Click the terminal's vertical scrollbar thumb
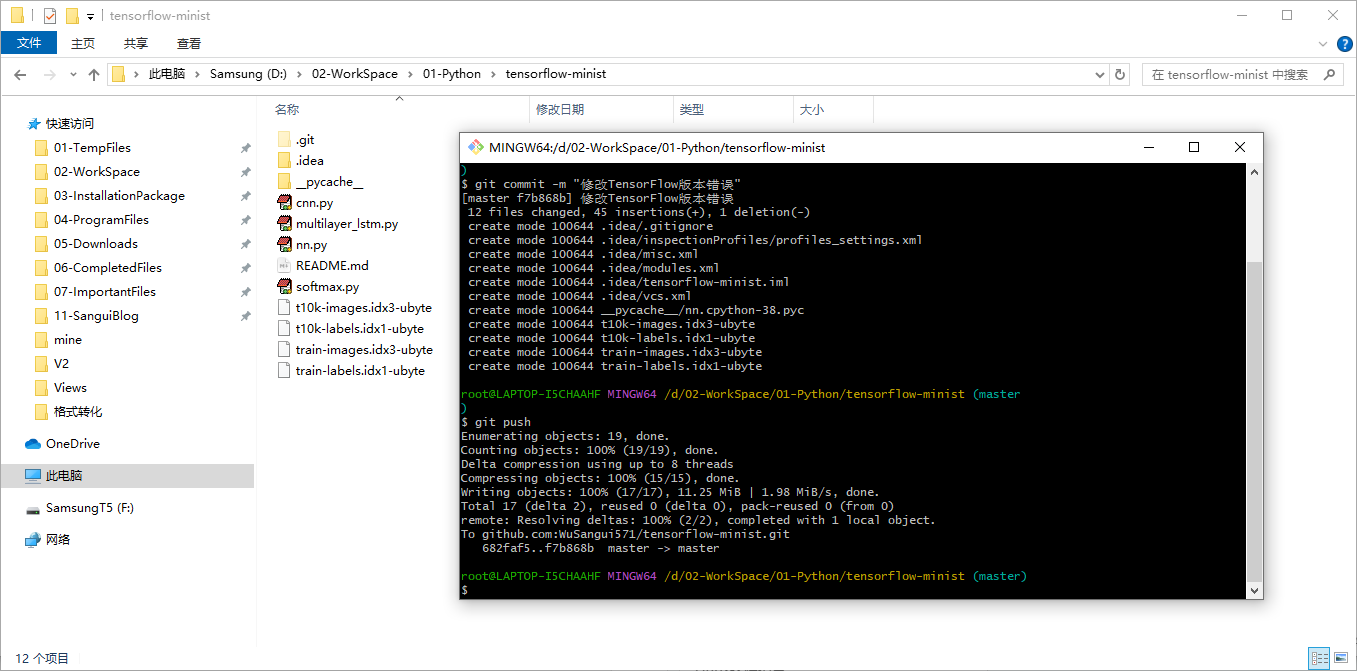This screenshot has height=671, width=1357. [x=1255, y=420]
